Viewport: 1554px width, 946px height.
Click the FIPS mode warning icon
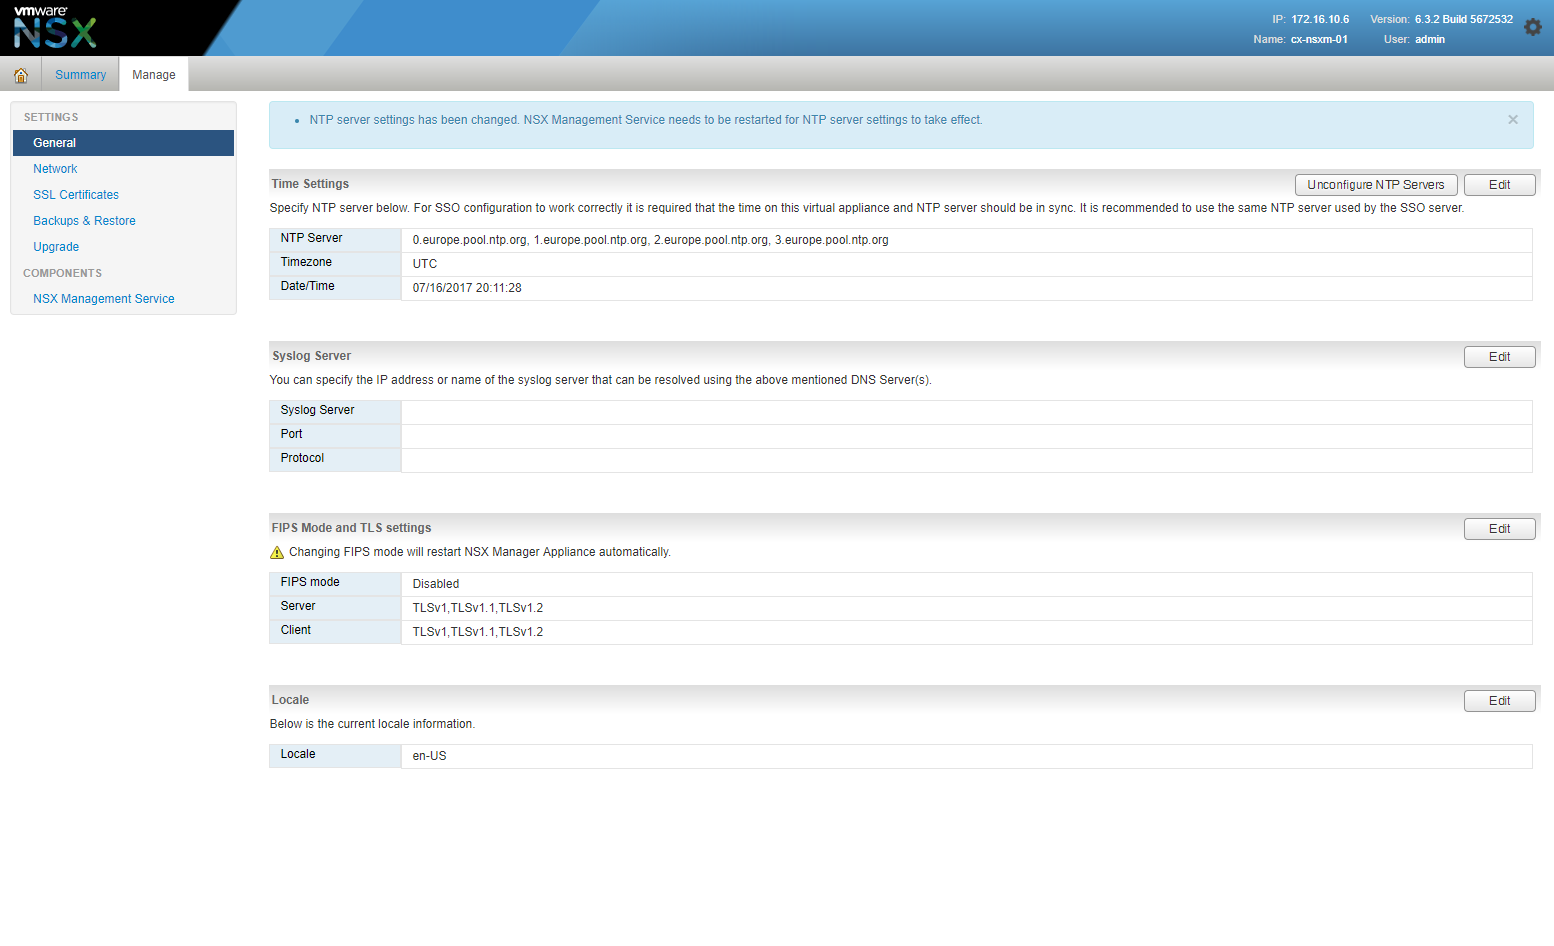(x=277, y=553)
